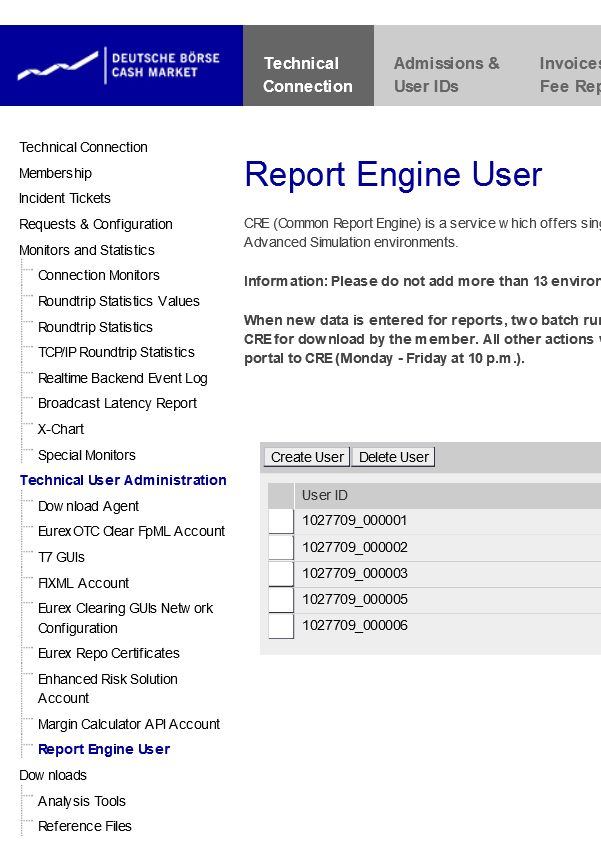Open TCP/IP Roundtrip Statistics
The width and height of the screenshot is (601, 844).
click(x=116, y=353)
